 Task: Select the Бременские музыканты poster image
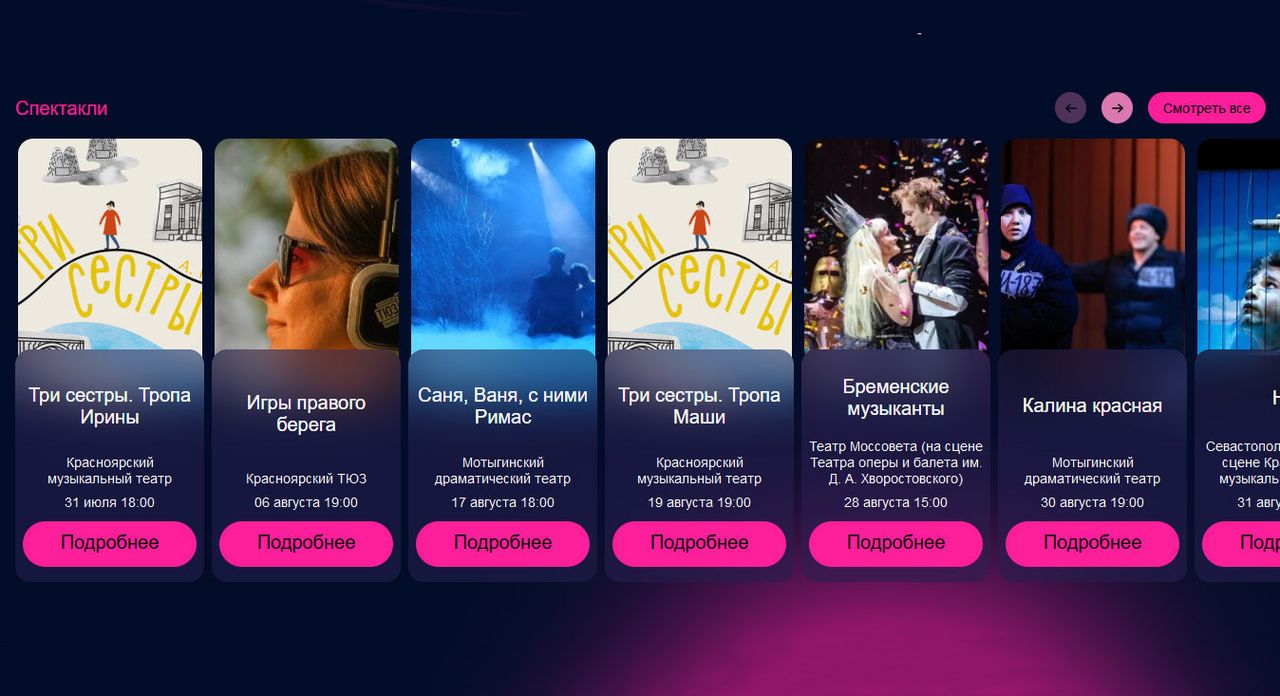[896, 245]
